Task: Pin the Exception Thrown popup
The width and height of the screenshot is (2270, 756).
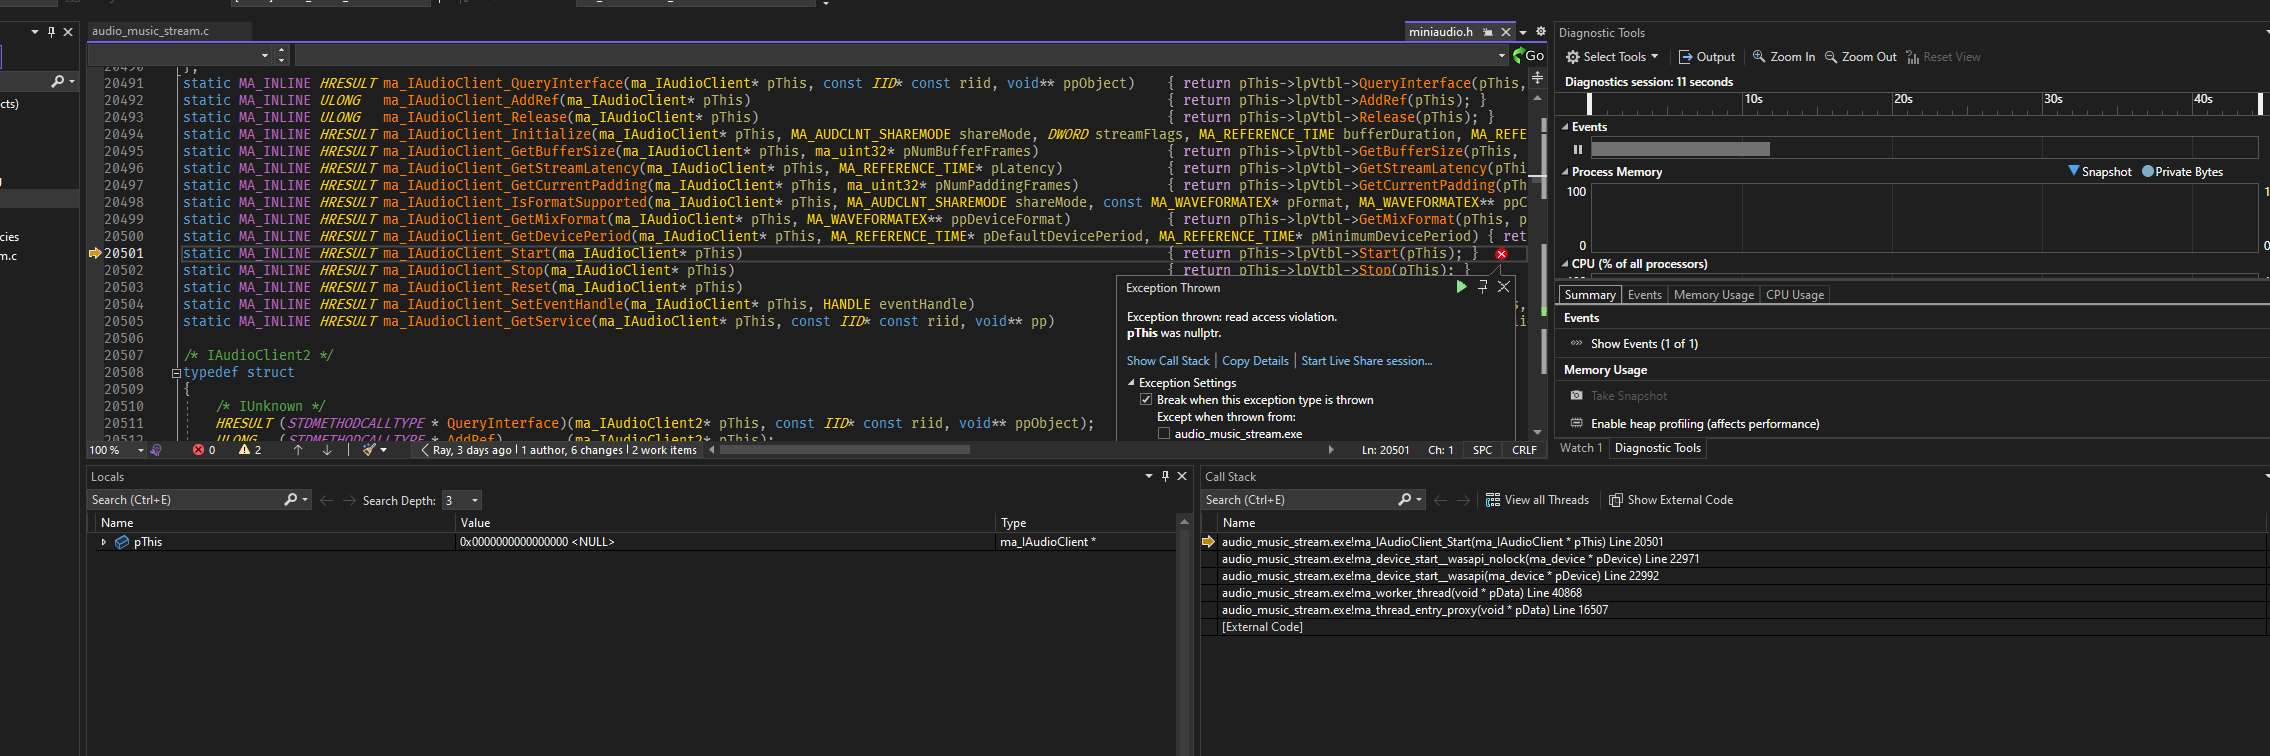Action: pos(1483,287)
